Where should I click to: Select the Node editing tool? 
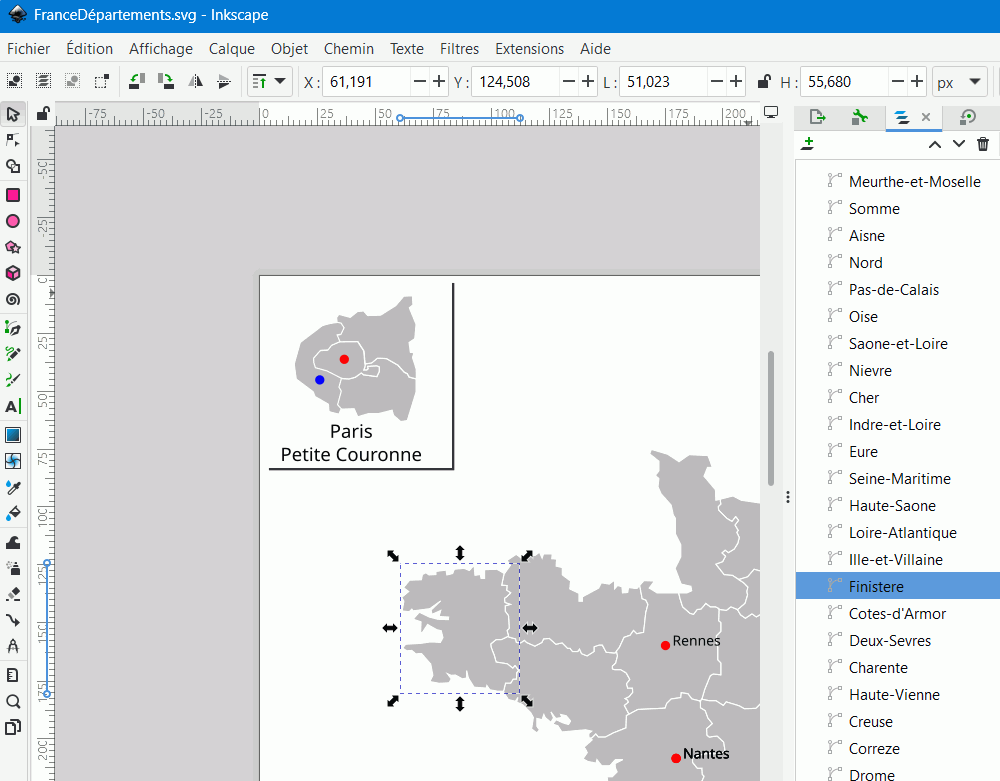[x=13, y=140]
